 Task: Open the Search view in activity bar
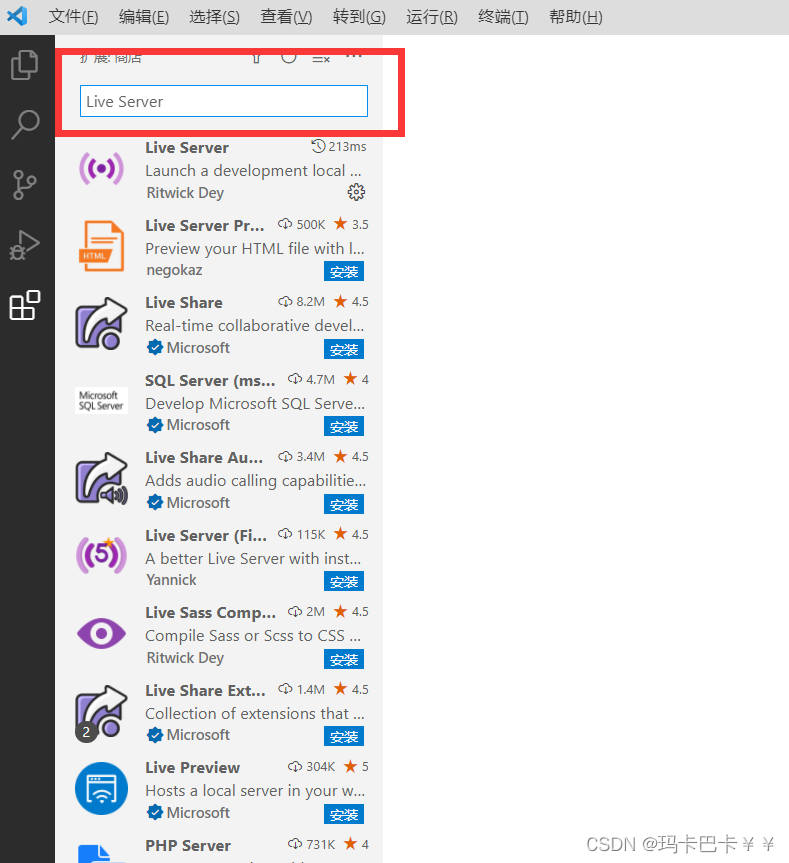[x=25, y=125]
